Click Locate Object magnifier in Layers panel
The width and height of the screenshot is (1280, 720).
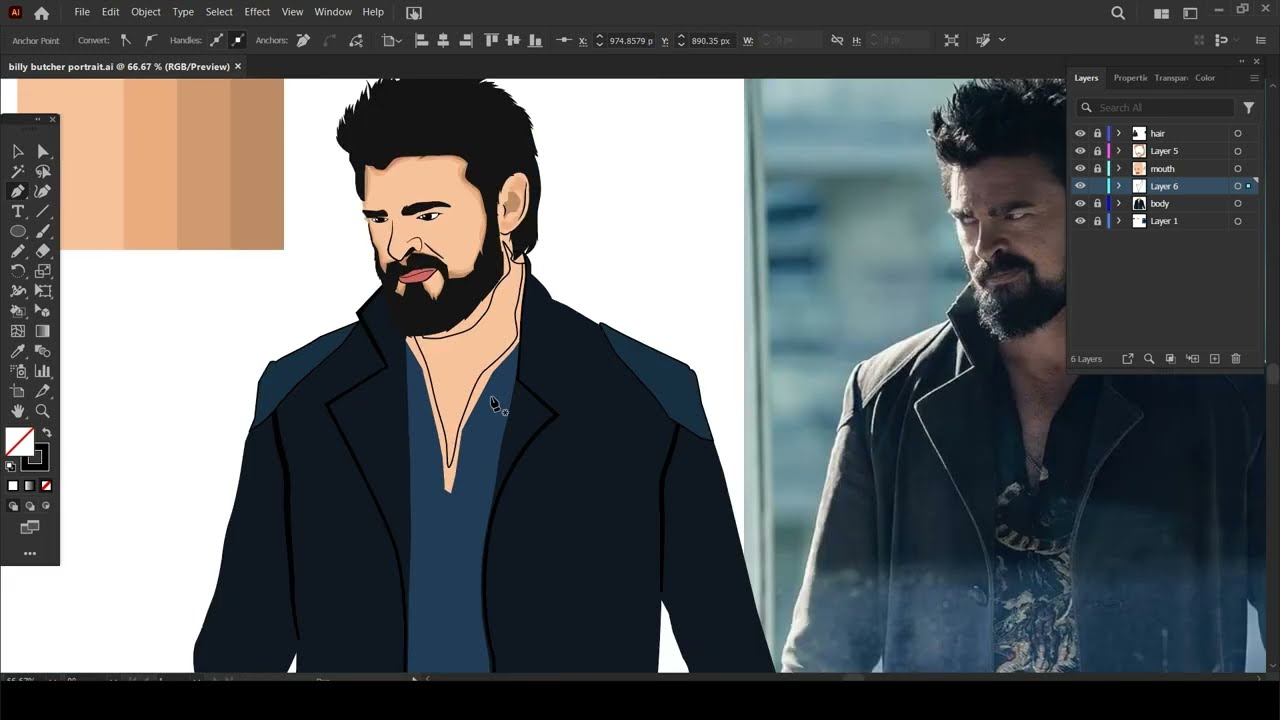point(1149,359)
